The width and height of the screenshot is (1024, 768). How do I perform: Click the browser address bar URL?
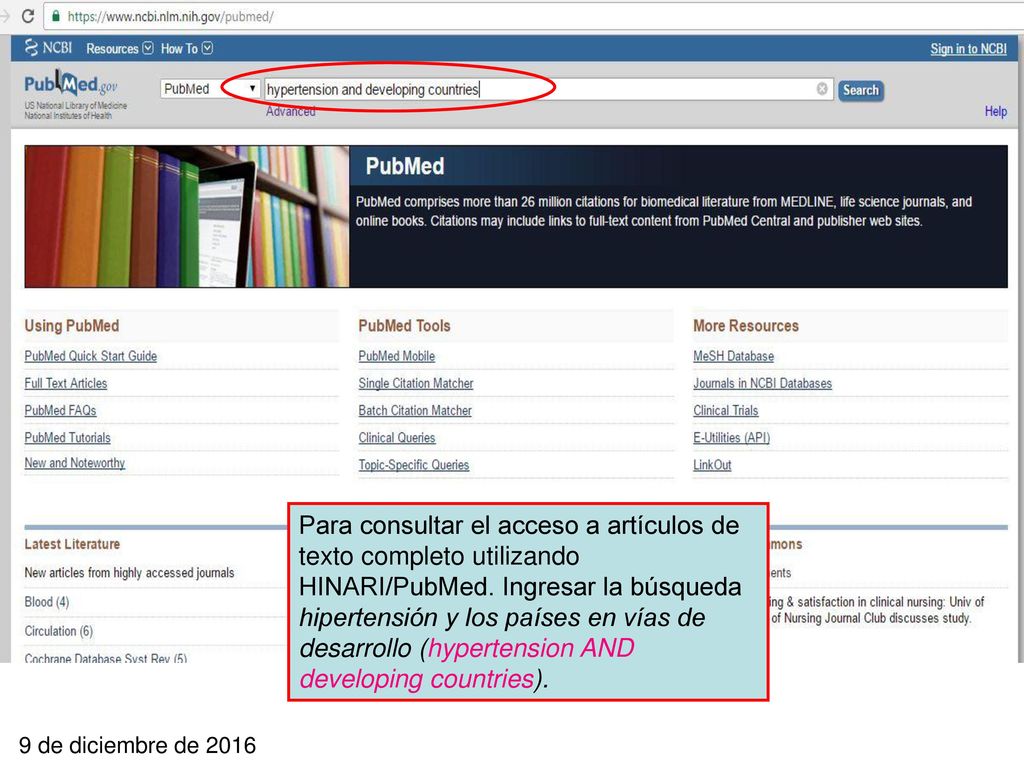[170, 16]
